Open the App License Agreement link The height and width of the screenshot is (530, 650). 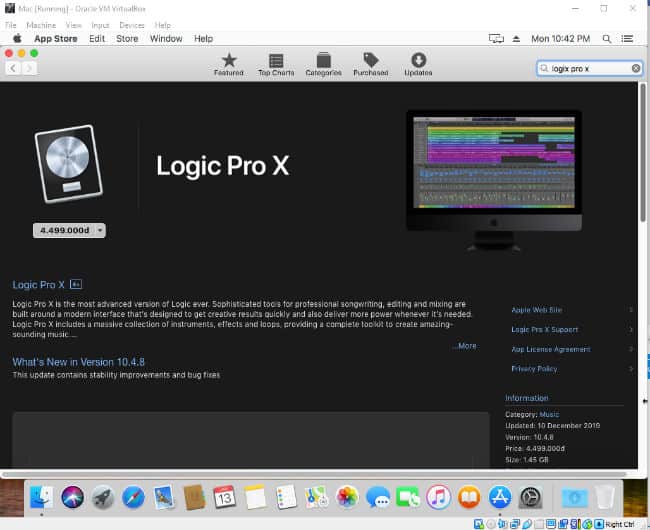coord(551,349)
